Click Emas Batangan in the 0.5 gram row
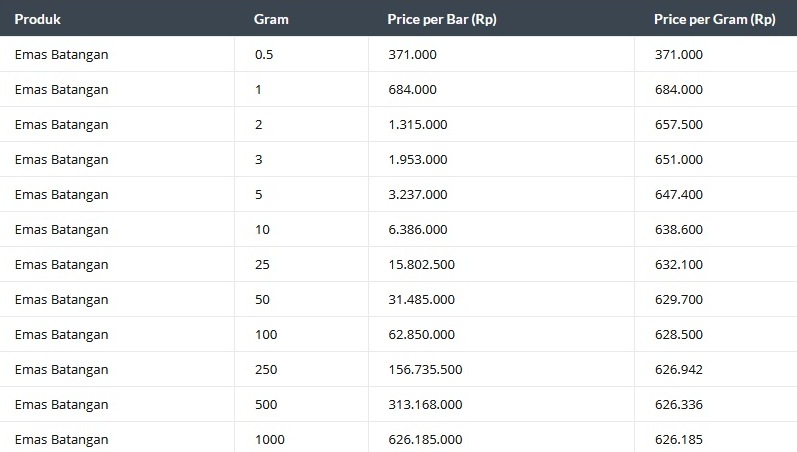The width and height of the screenshot is (797, 452). (x=62, y=54)
